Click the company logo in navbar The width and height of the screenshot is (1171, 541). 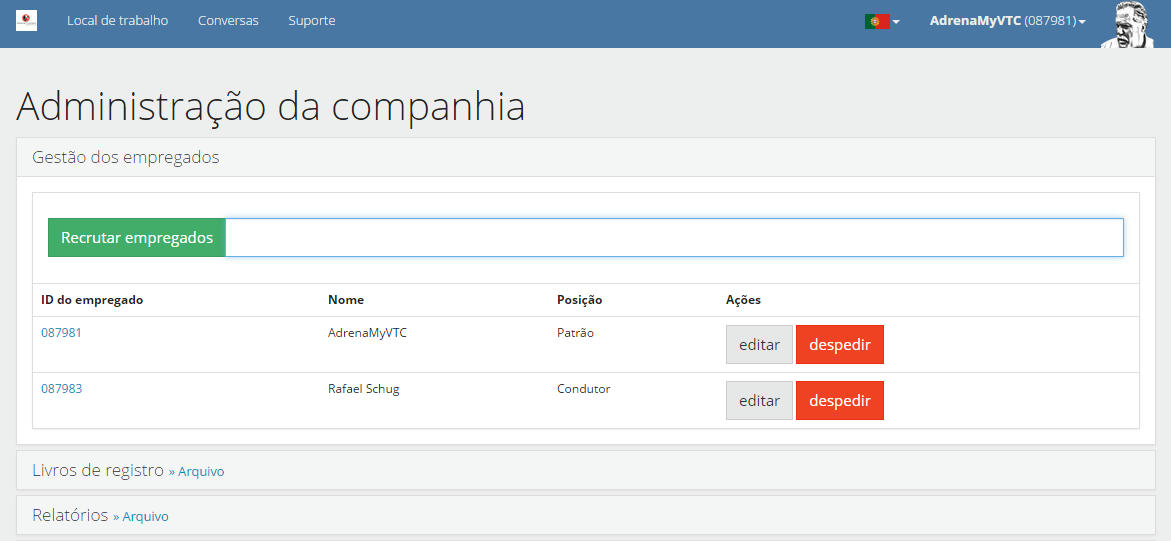pos(26,20)
